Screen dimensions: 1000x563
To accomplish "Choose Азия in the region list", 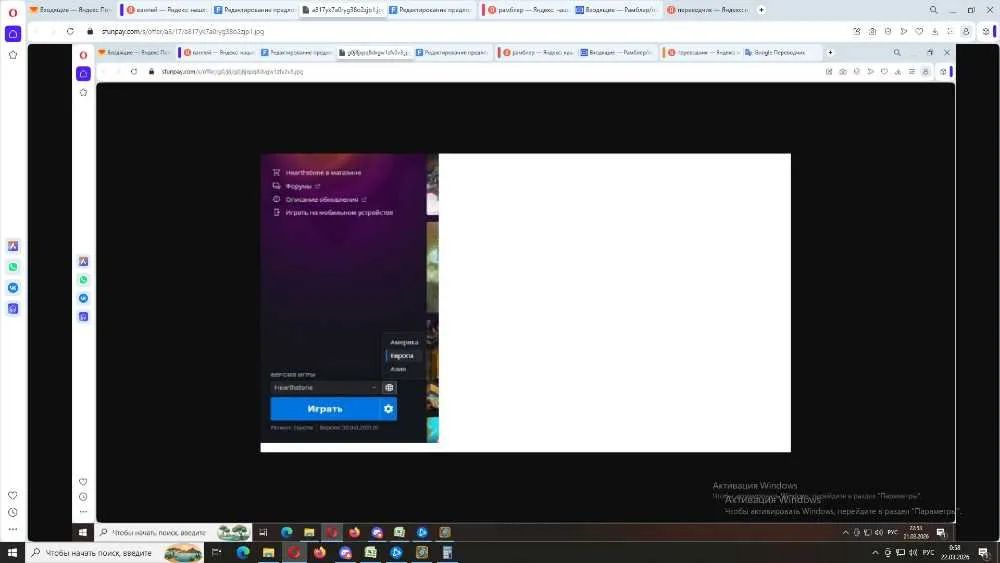I will [x=398, y=369].
